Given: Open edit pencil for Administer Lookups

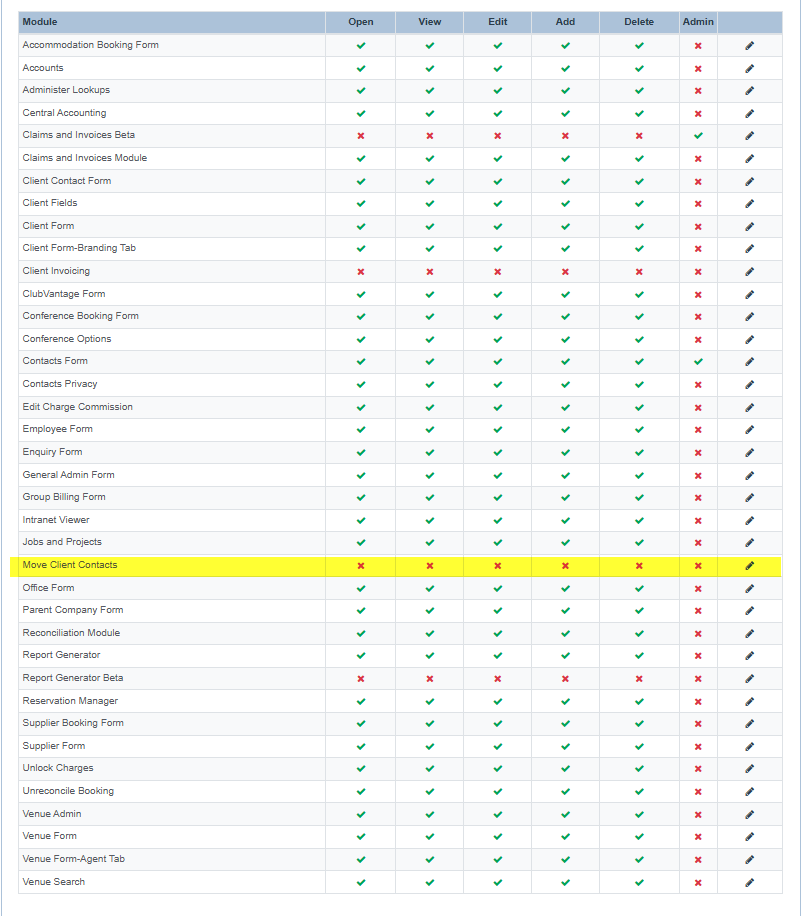Looking at the screenshot, I should [x=749, y=91].
